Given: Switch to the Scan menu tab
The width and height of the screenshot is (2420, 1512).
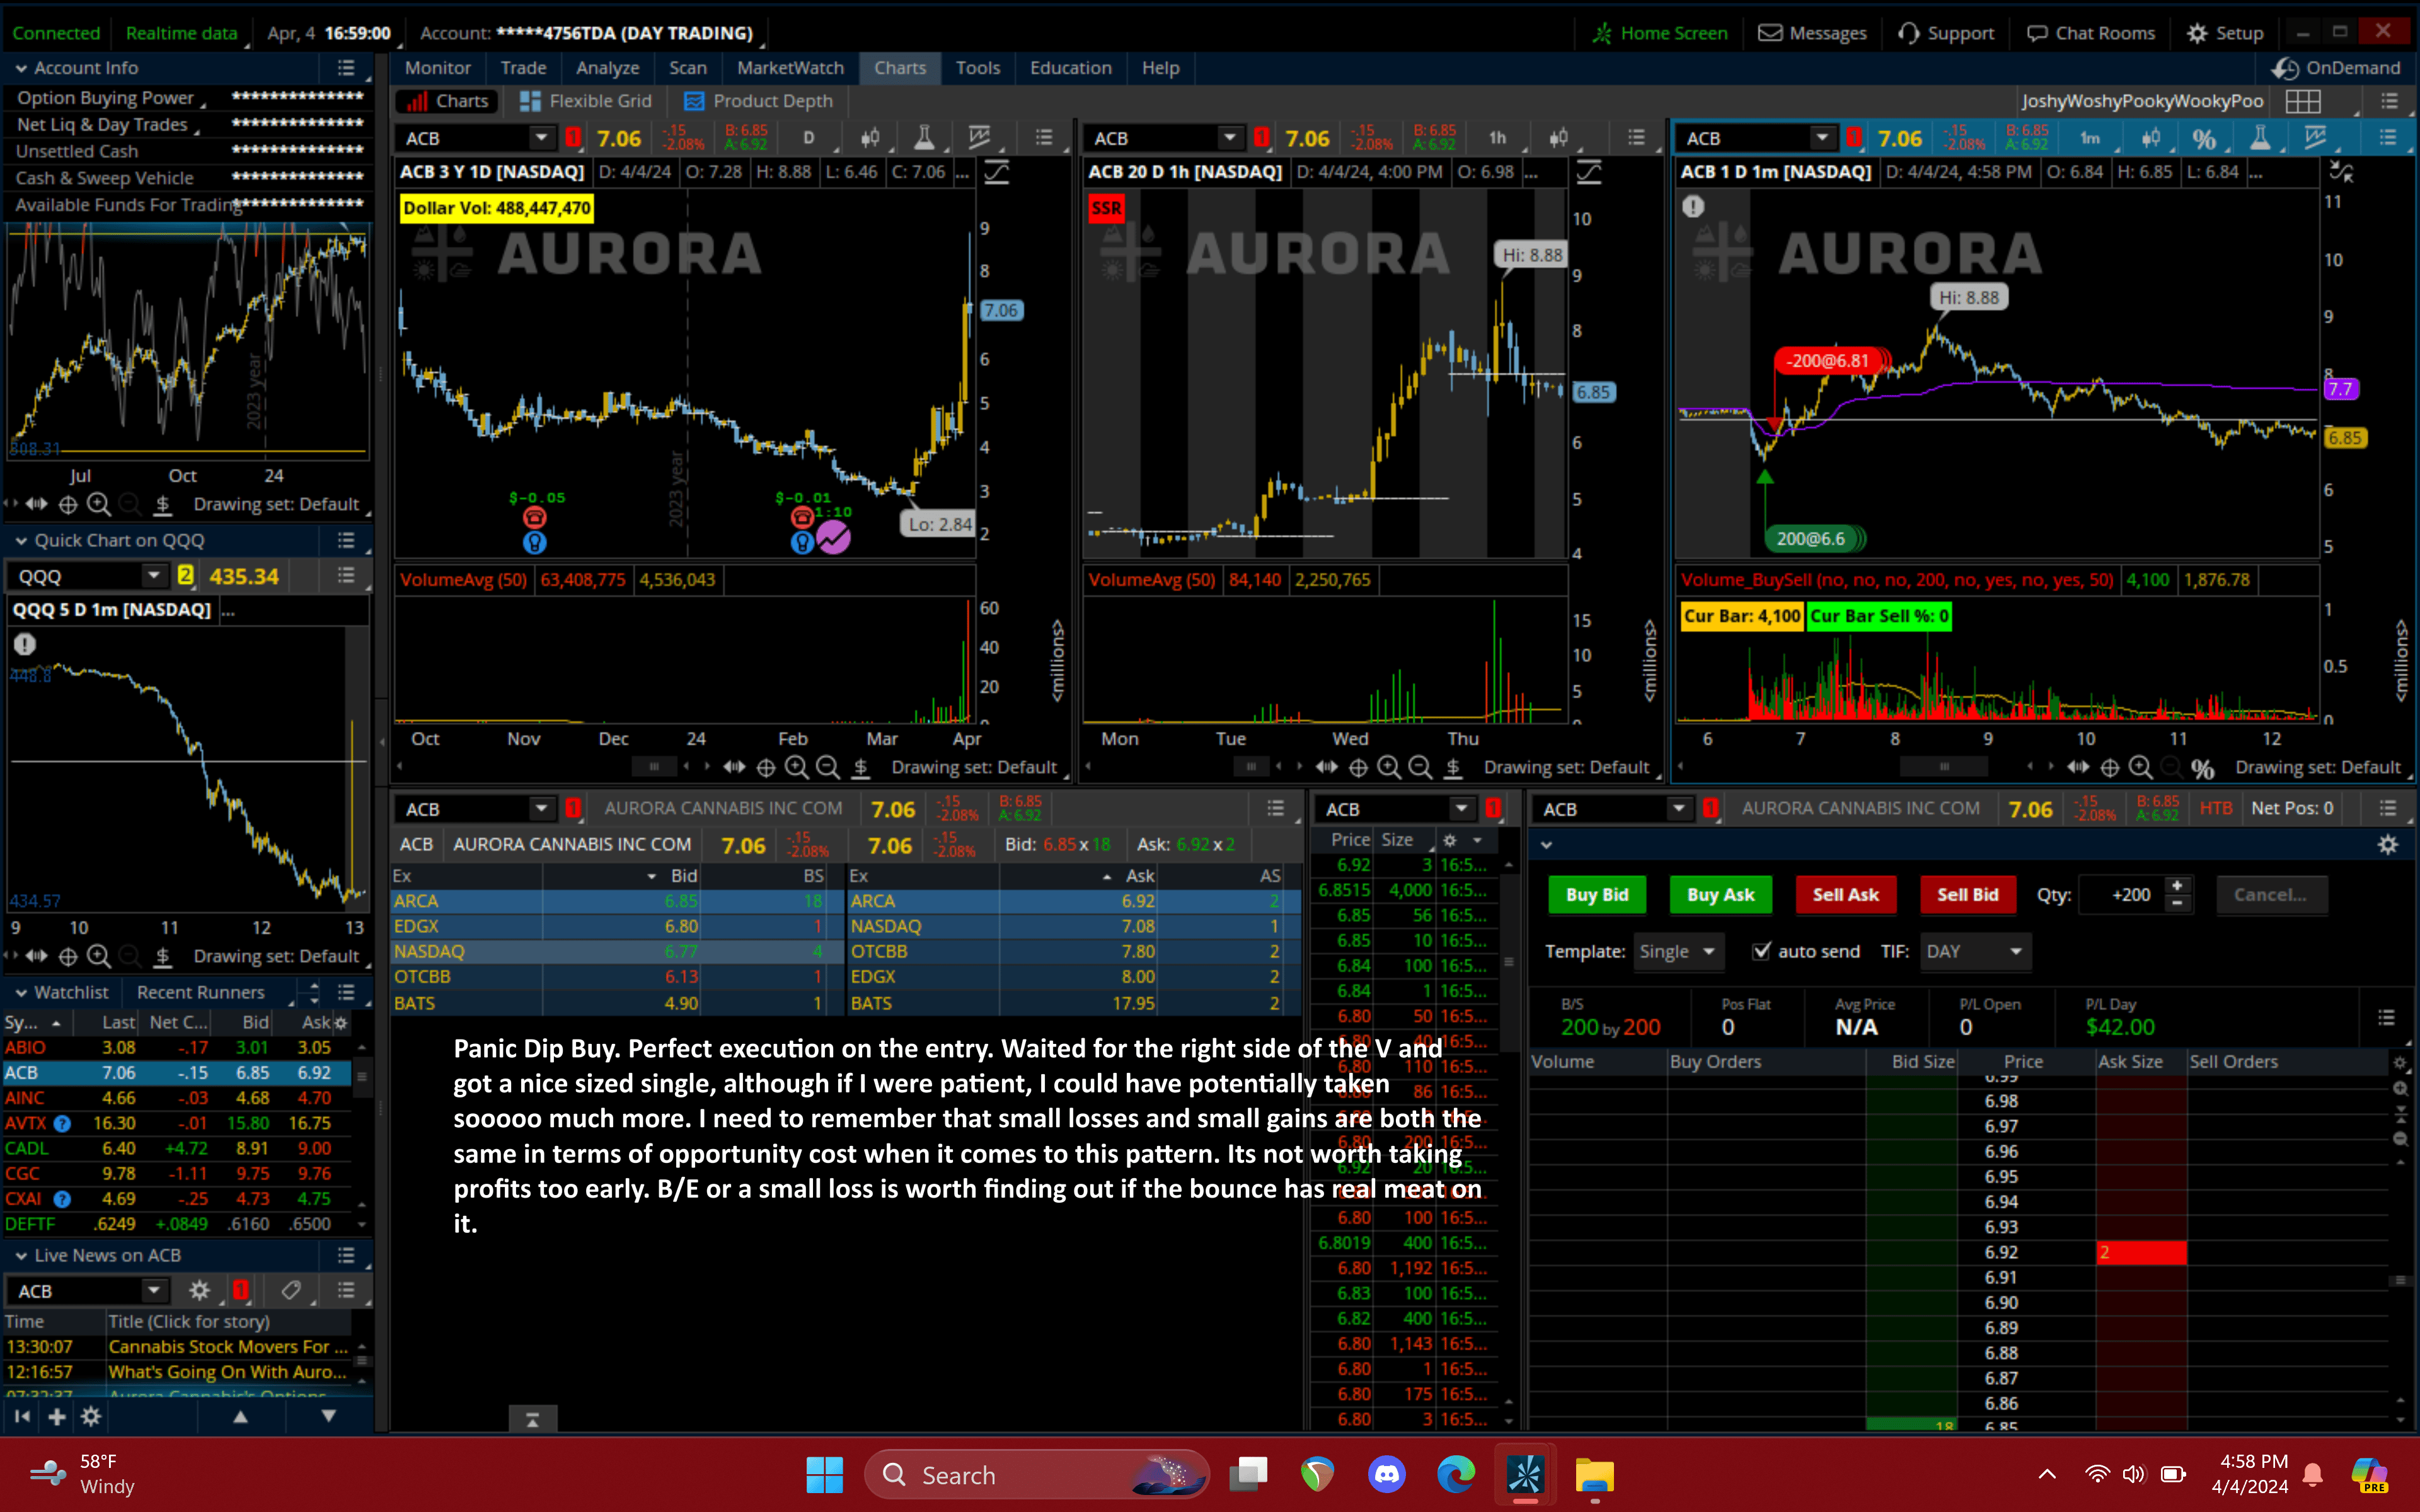Looking at the screenshot, I should pyautogui.click(x=688, y=68).
